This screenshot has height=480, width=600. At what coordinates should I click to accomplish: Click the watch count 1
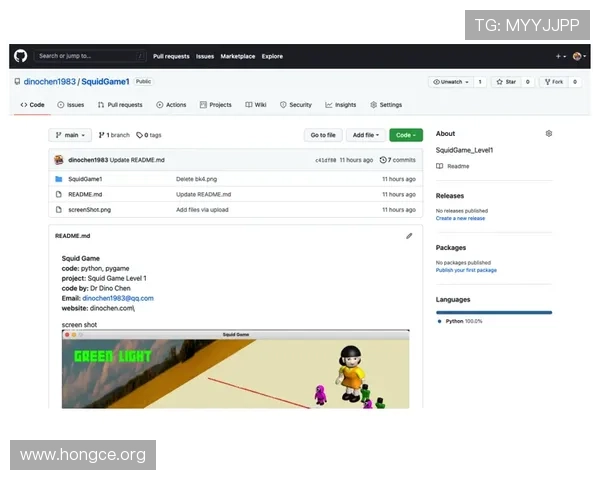[x=480, y=82]
